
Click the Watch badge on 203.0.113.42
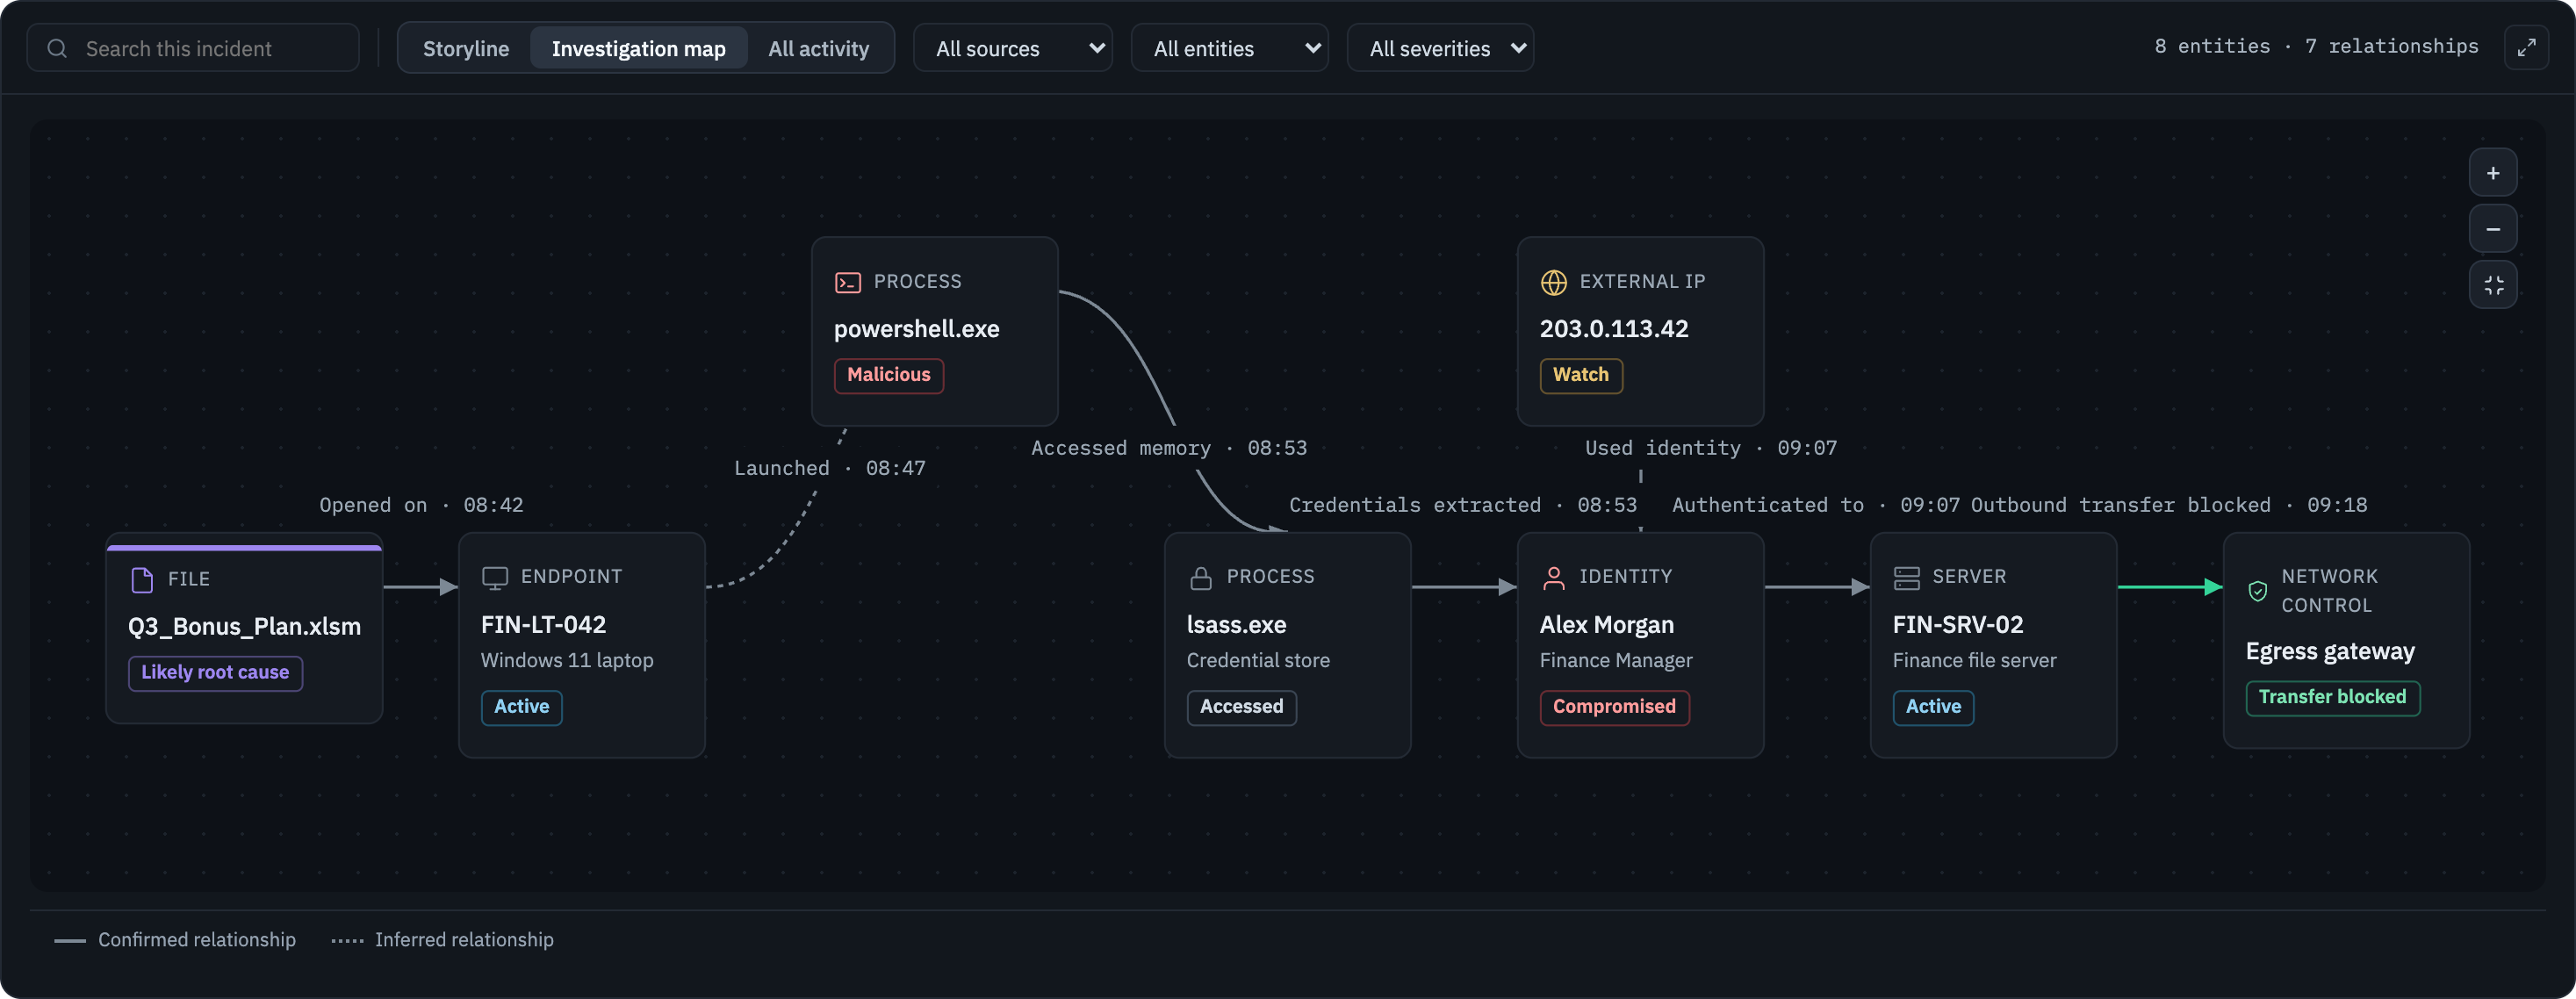coord(1580,375)
